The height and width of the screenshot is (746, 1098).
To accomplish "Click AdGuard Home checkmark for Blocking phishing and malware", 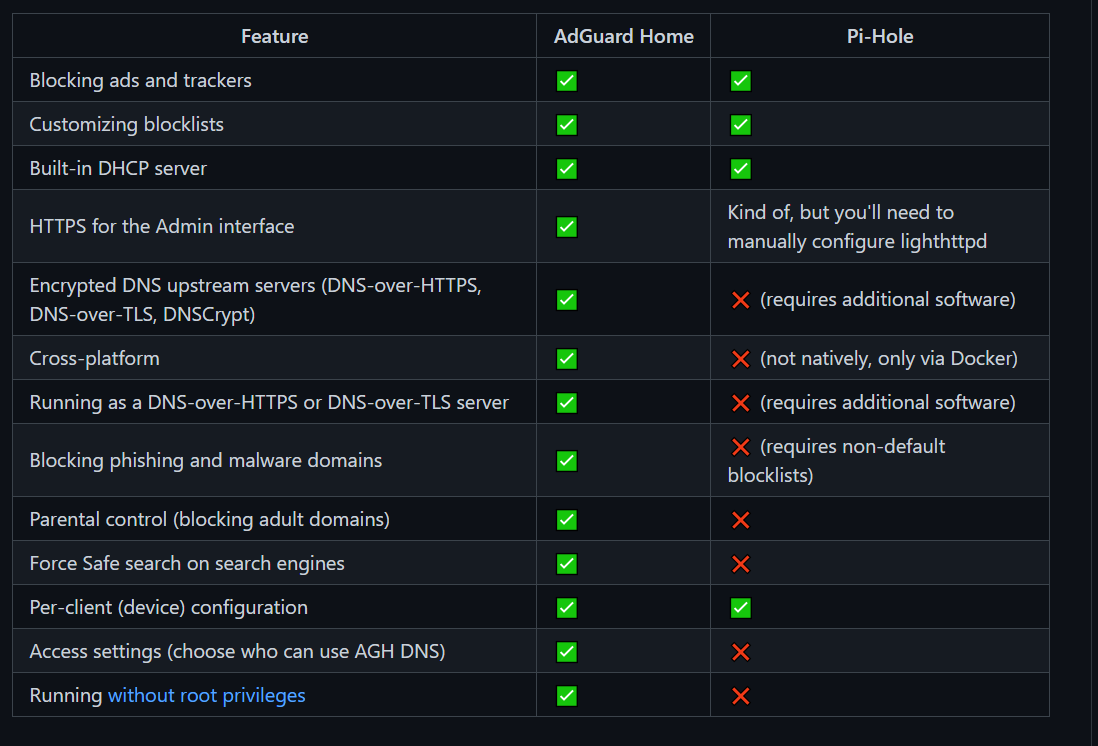I will click(x=567, y=461).
